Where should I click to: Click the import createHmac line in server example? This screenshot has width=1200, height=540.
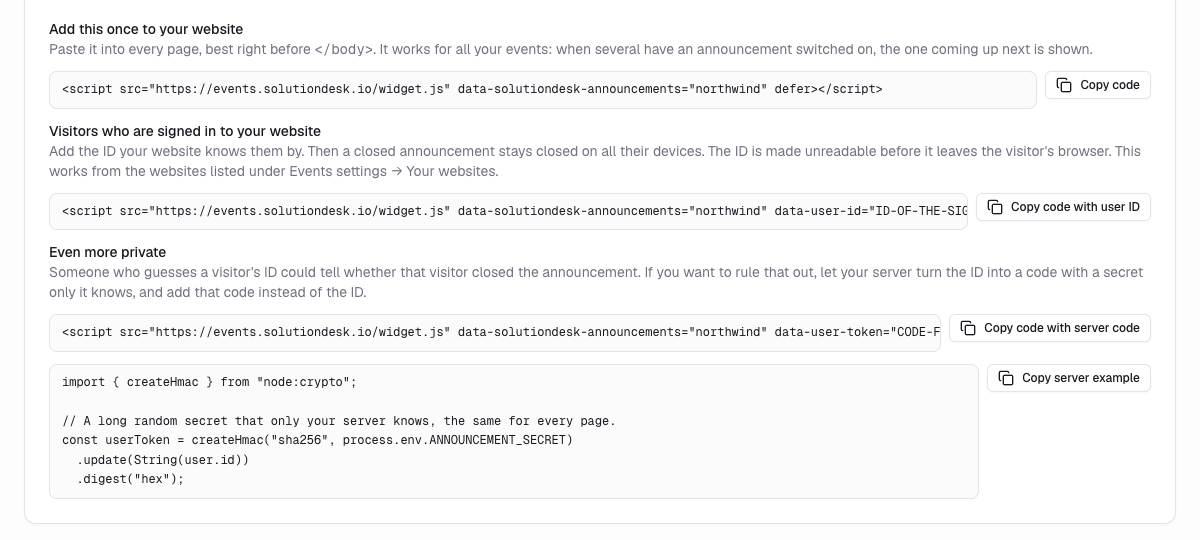[209, 382]
